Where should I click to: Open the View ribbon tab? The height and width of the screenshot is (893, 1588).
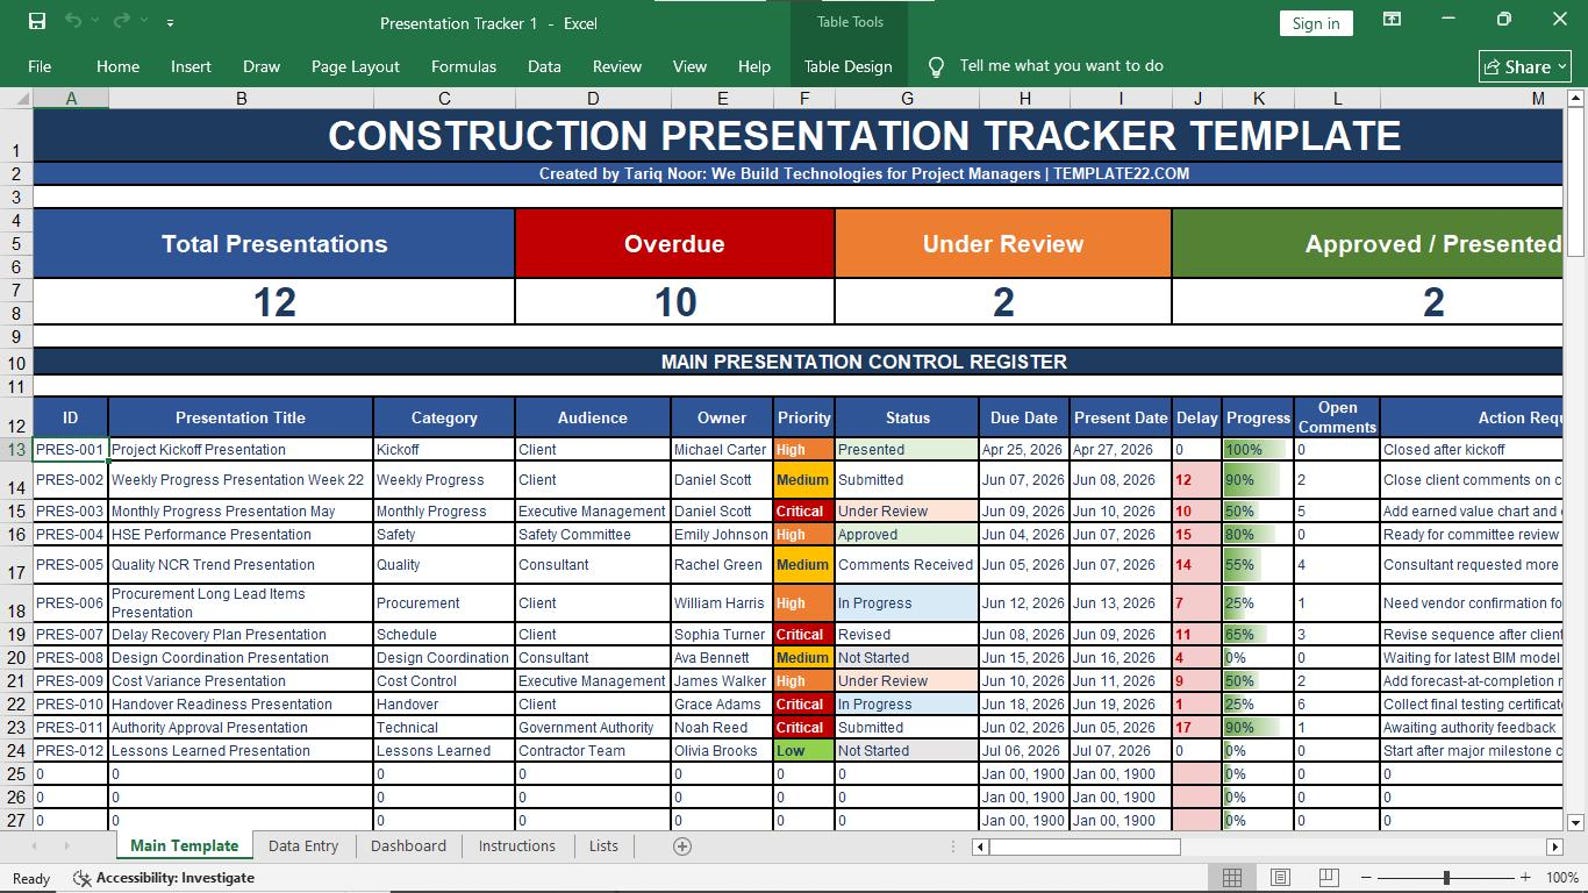click(x=689, y=67)
